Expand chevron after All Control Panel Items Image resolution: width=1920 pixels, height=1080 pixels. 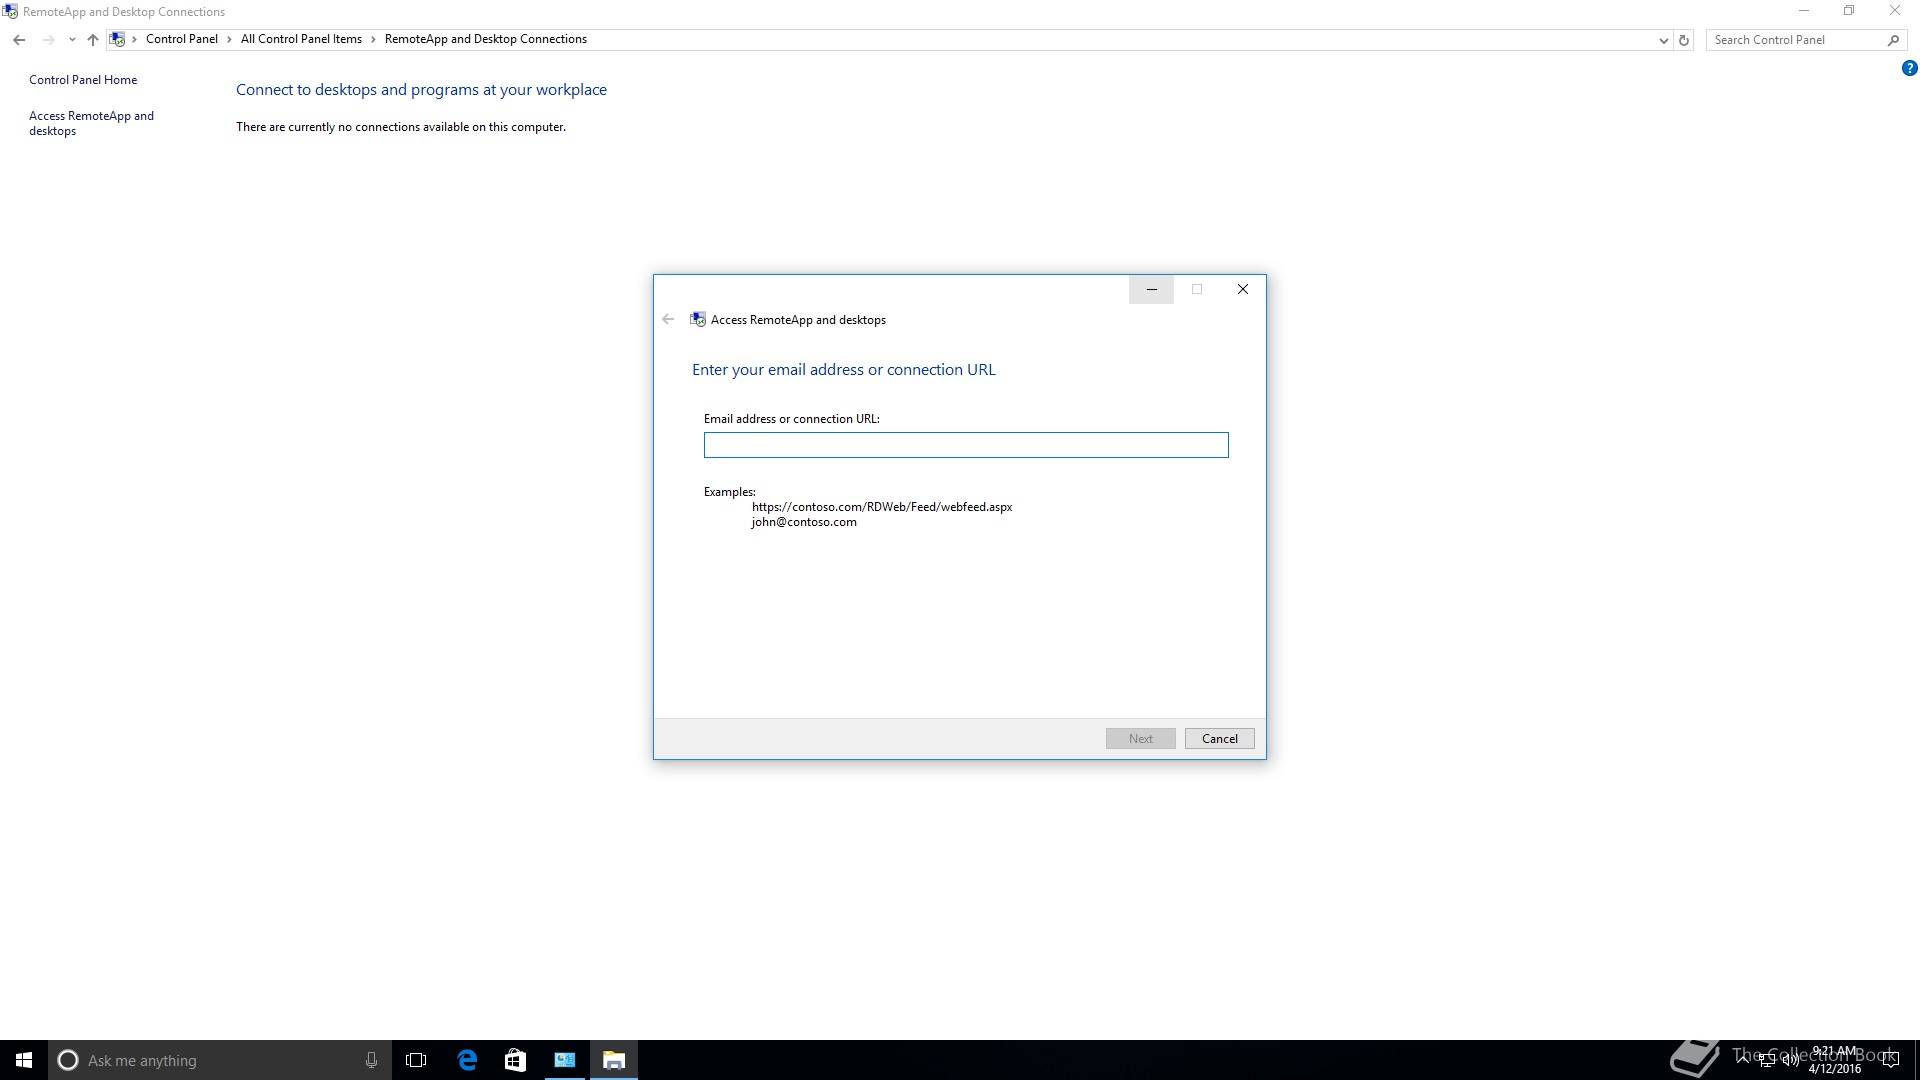click(374, 39)
